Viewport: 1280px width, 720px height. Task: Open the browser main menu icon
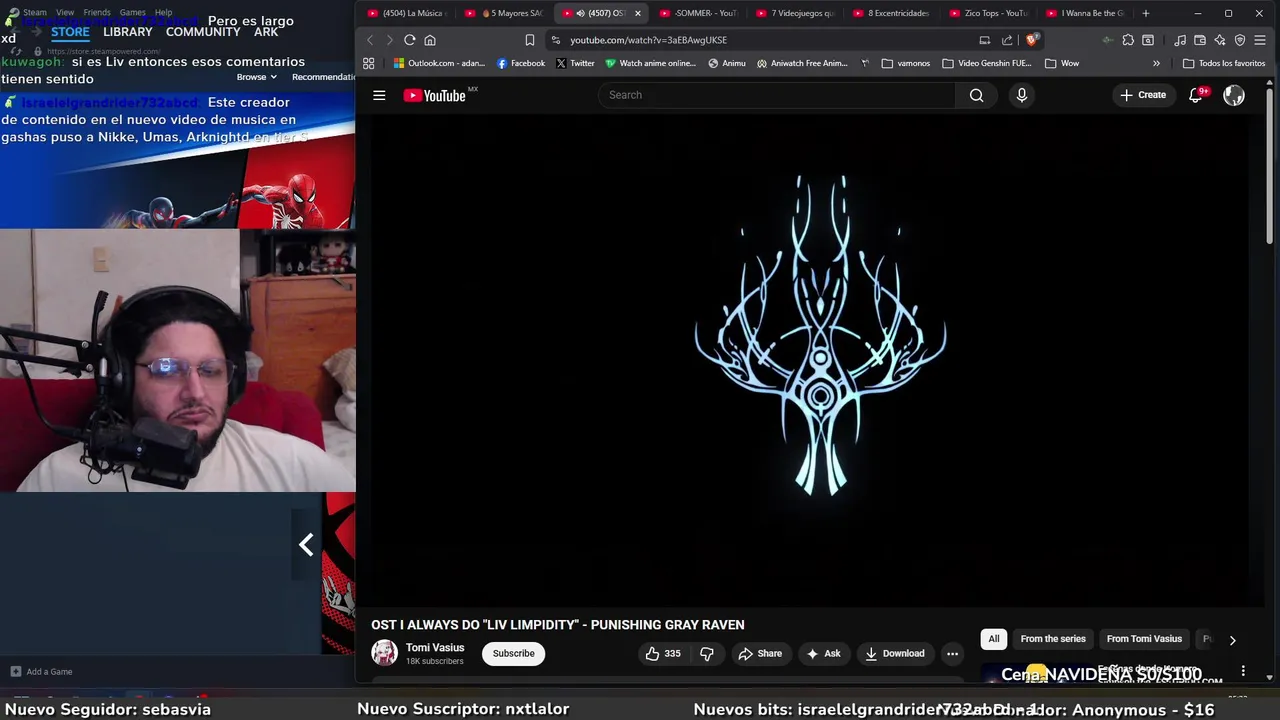pyautogui.click(x=1260, y=40)
